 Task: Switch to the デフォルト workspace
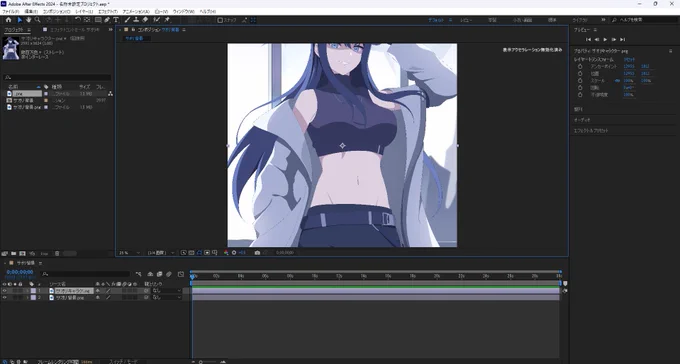coord(436,20)
